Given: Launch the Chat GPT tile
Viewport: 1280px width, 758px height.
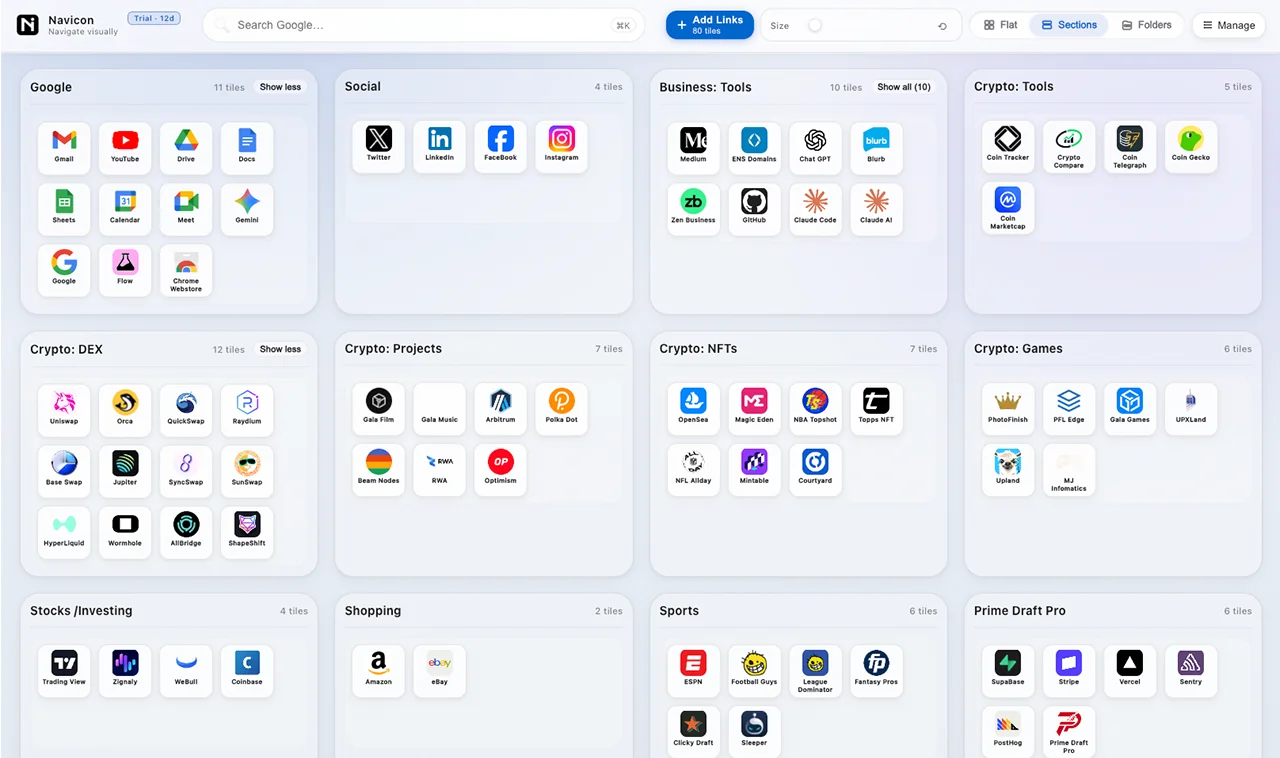Looking at the screenshot, I should [x=815, y=149].
